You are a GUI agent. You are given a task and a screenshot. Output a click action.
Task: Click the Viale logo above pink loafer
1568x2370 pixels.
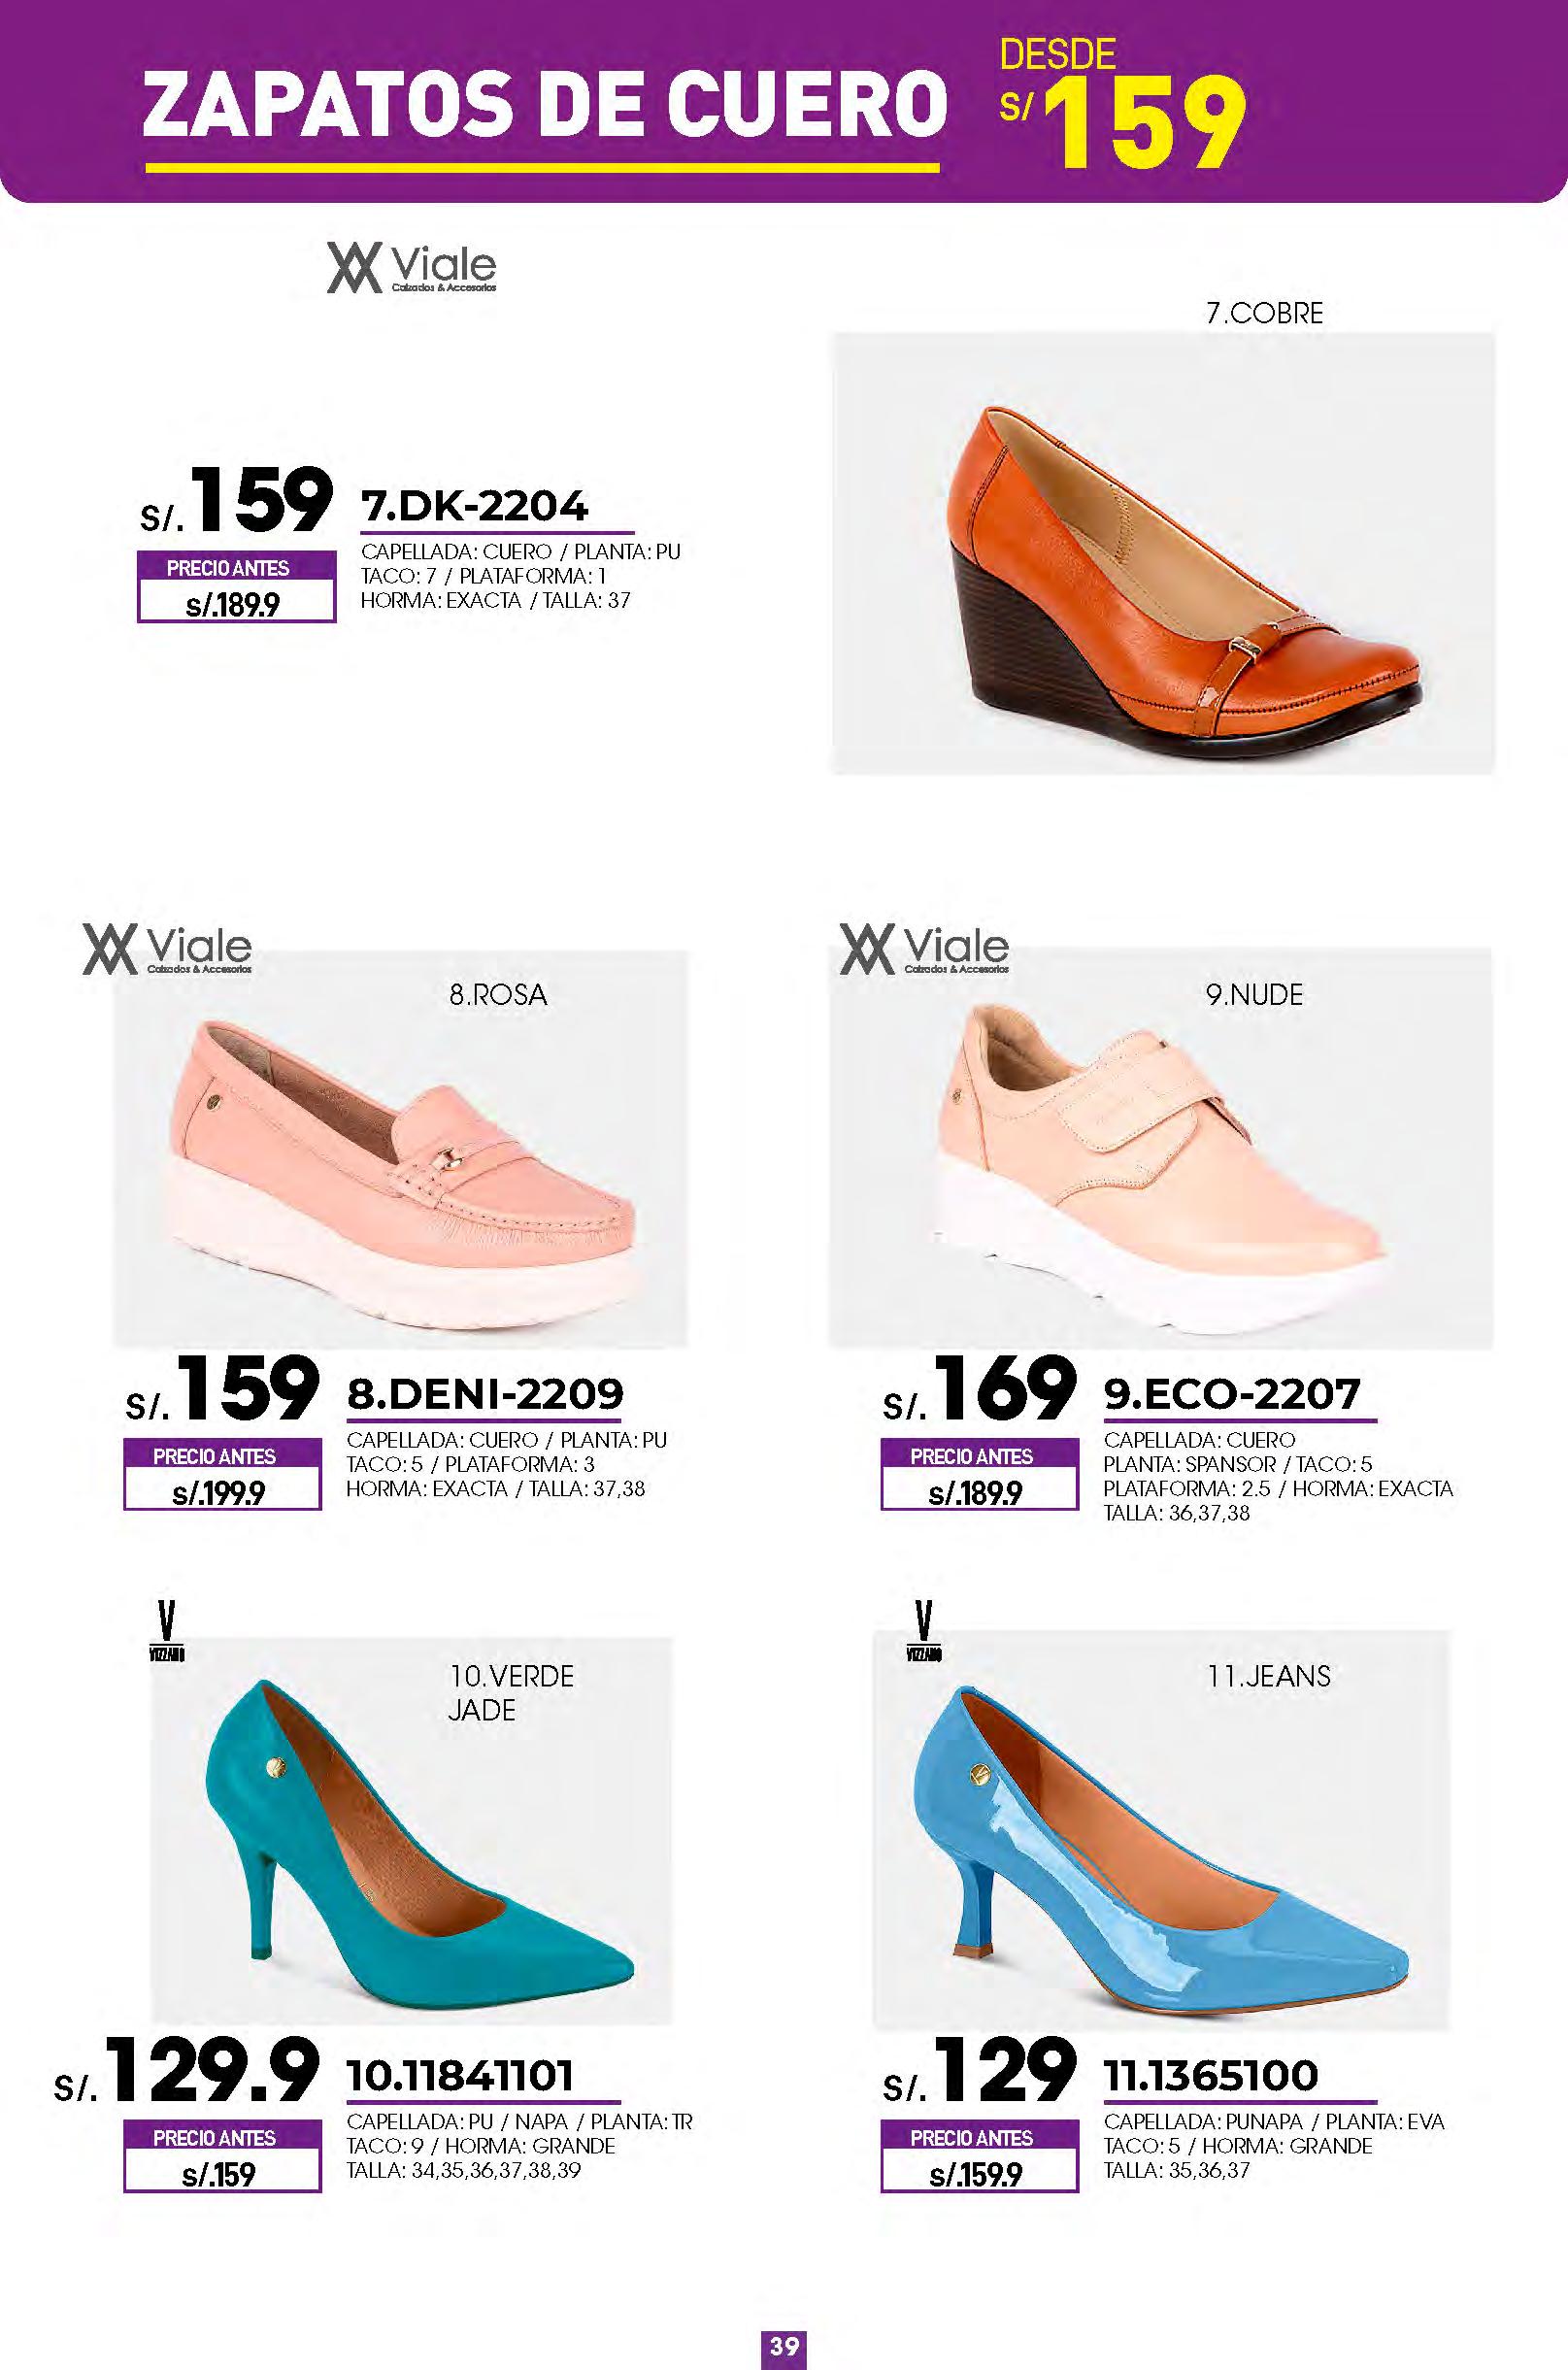click(167, 949)
